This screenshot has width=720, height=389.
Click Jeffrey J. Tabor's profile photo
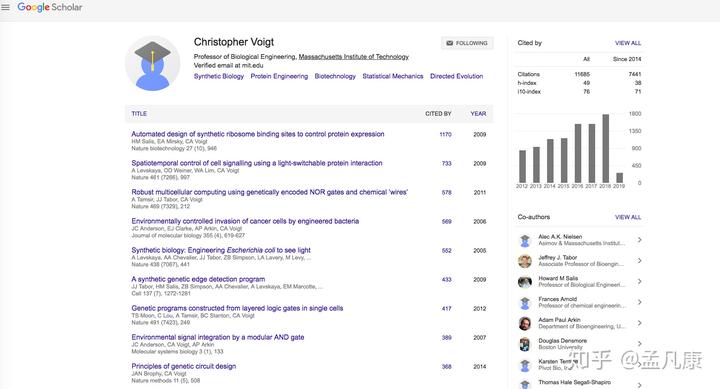coord(525,261)
